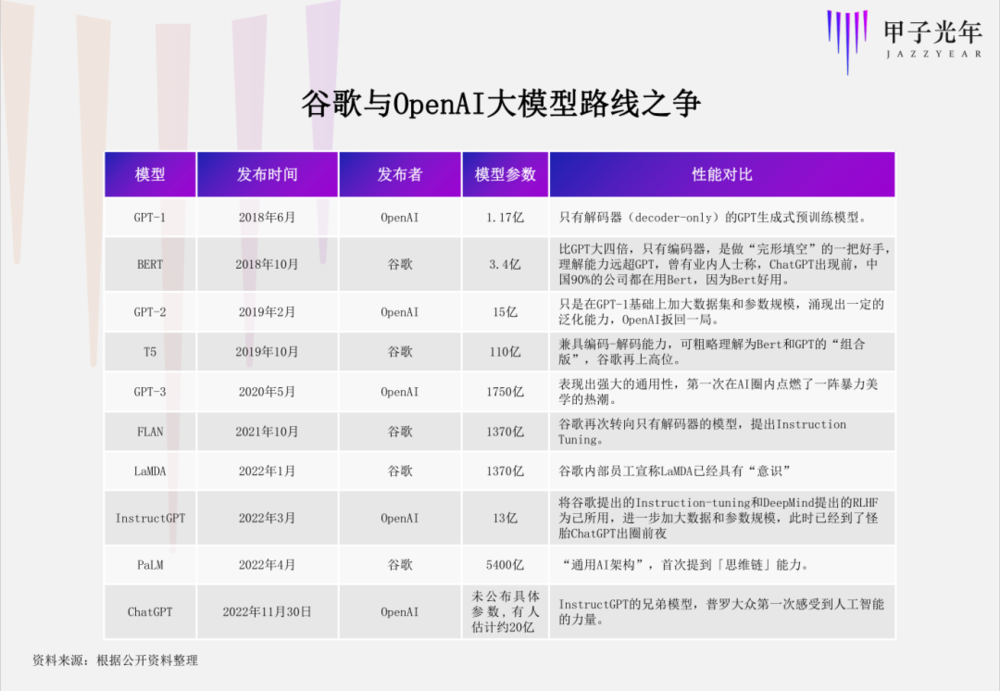Select the BERT row label
The height and width of the screenshot is (691, 1000).
(x=149, y=264)
